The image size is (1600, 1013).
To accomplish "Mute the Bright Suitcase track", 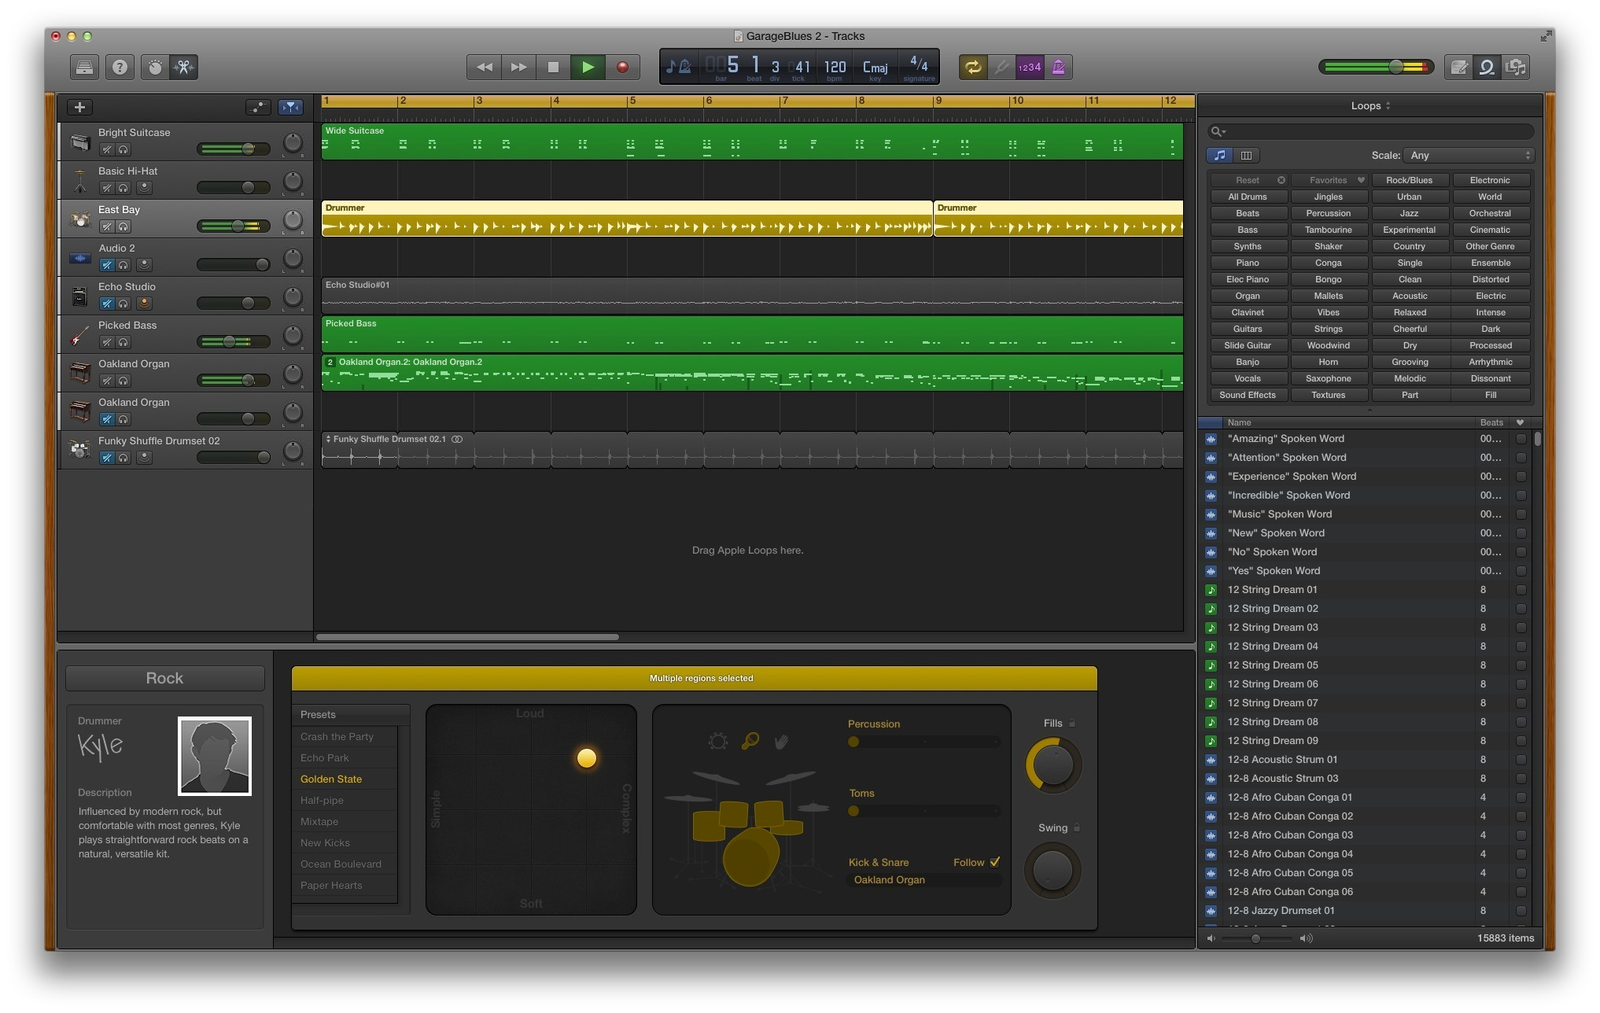I will point(107,147).
